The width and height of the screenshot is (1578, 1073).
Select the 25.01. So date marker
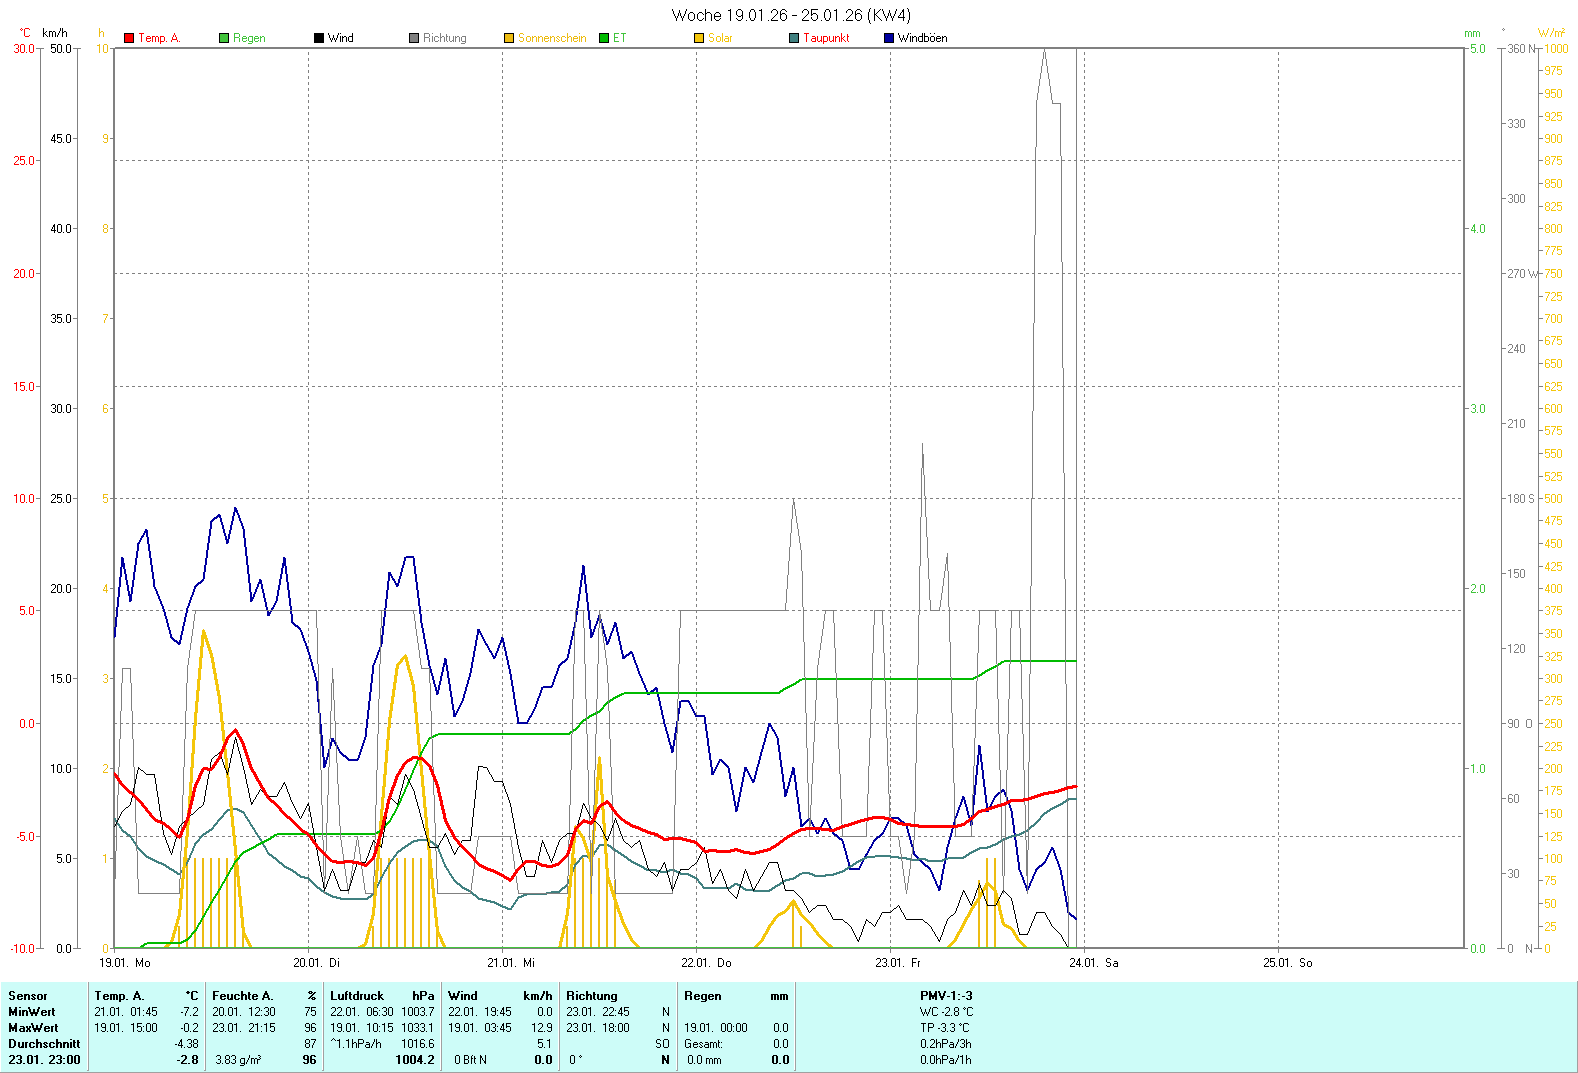(1287, 963)
